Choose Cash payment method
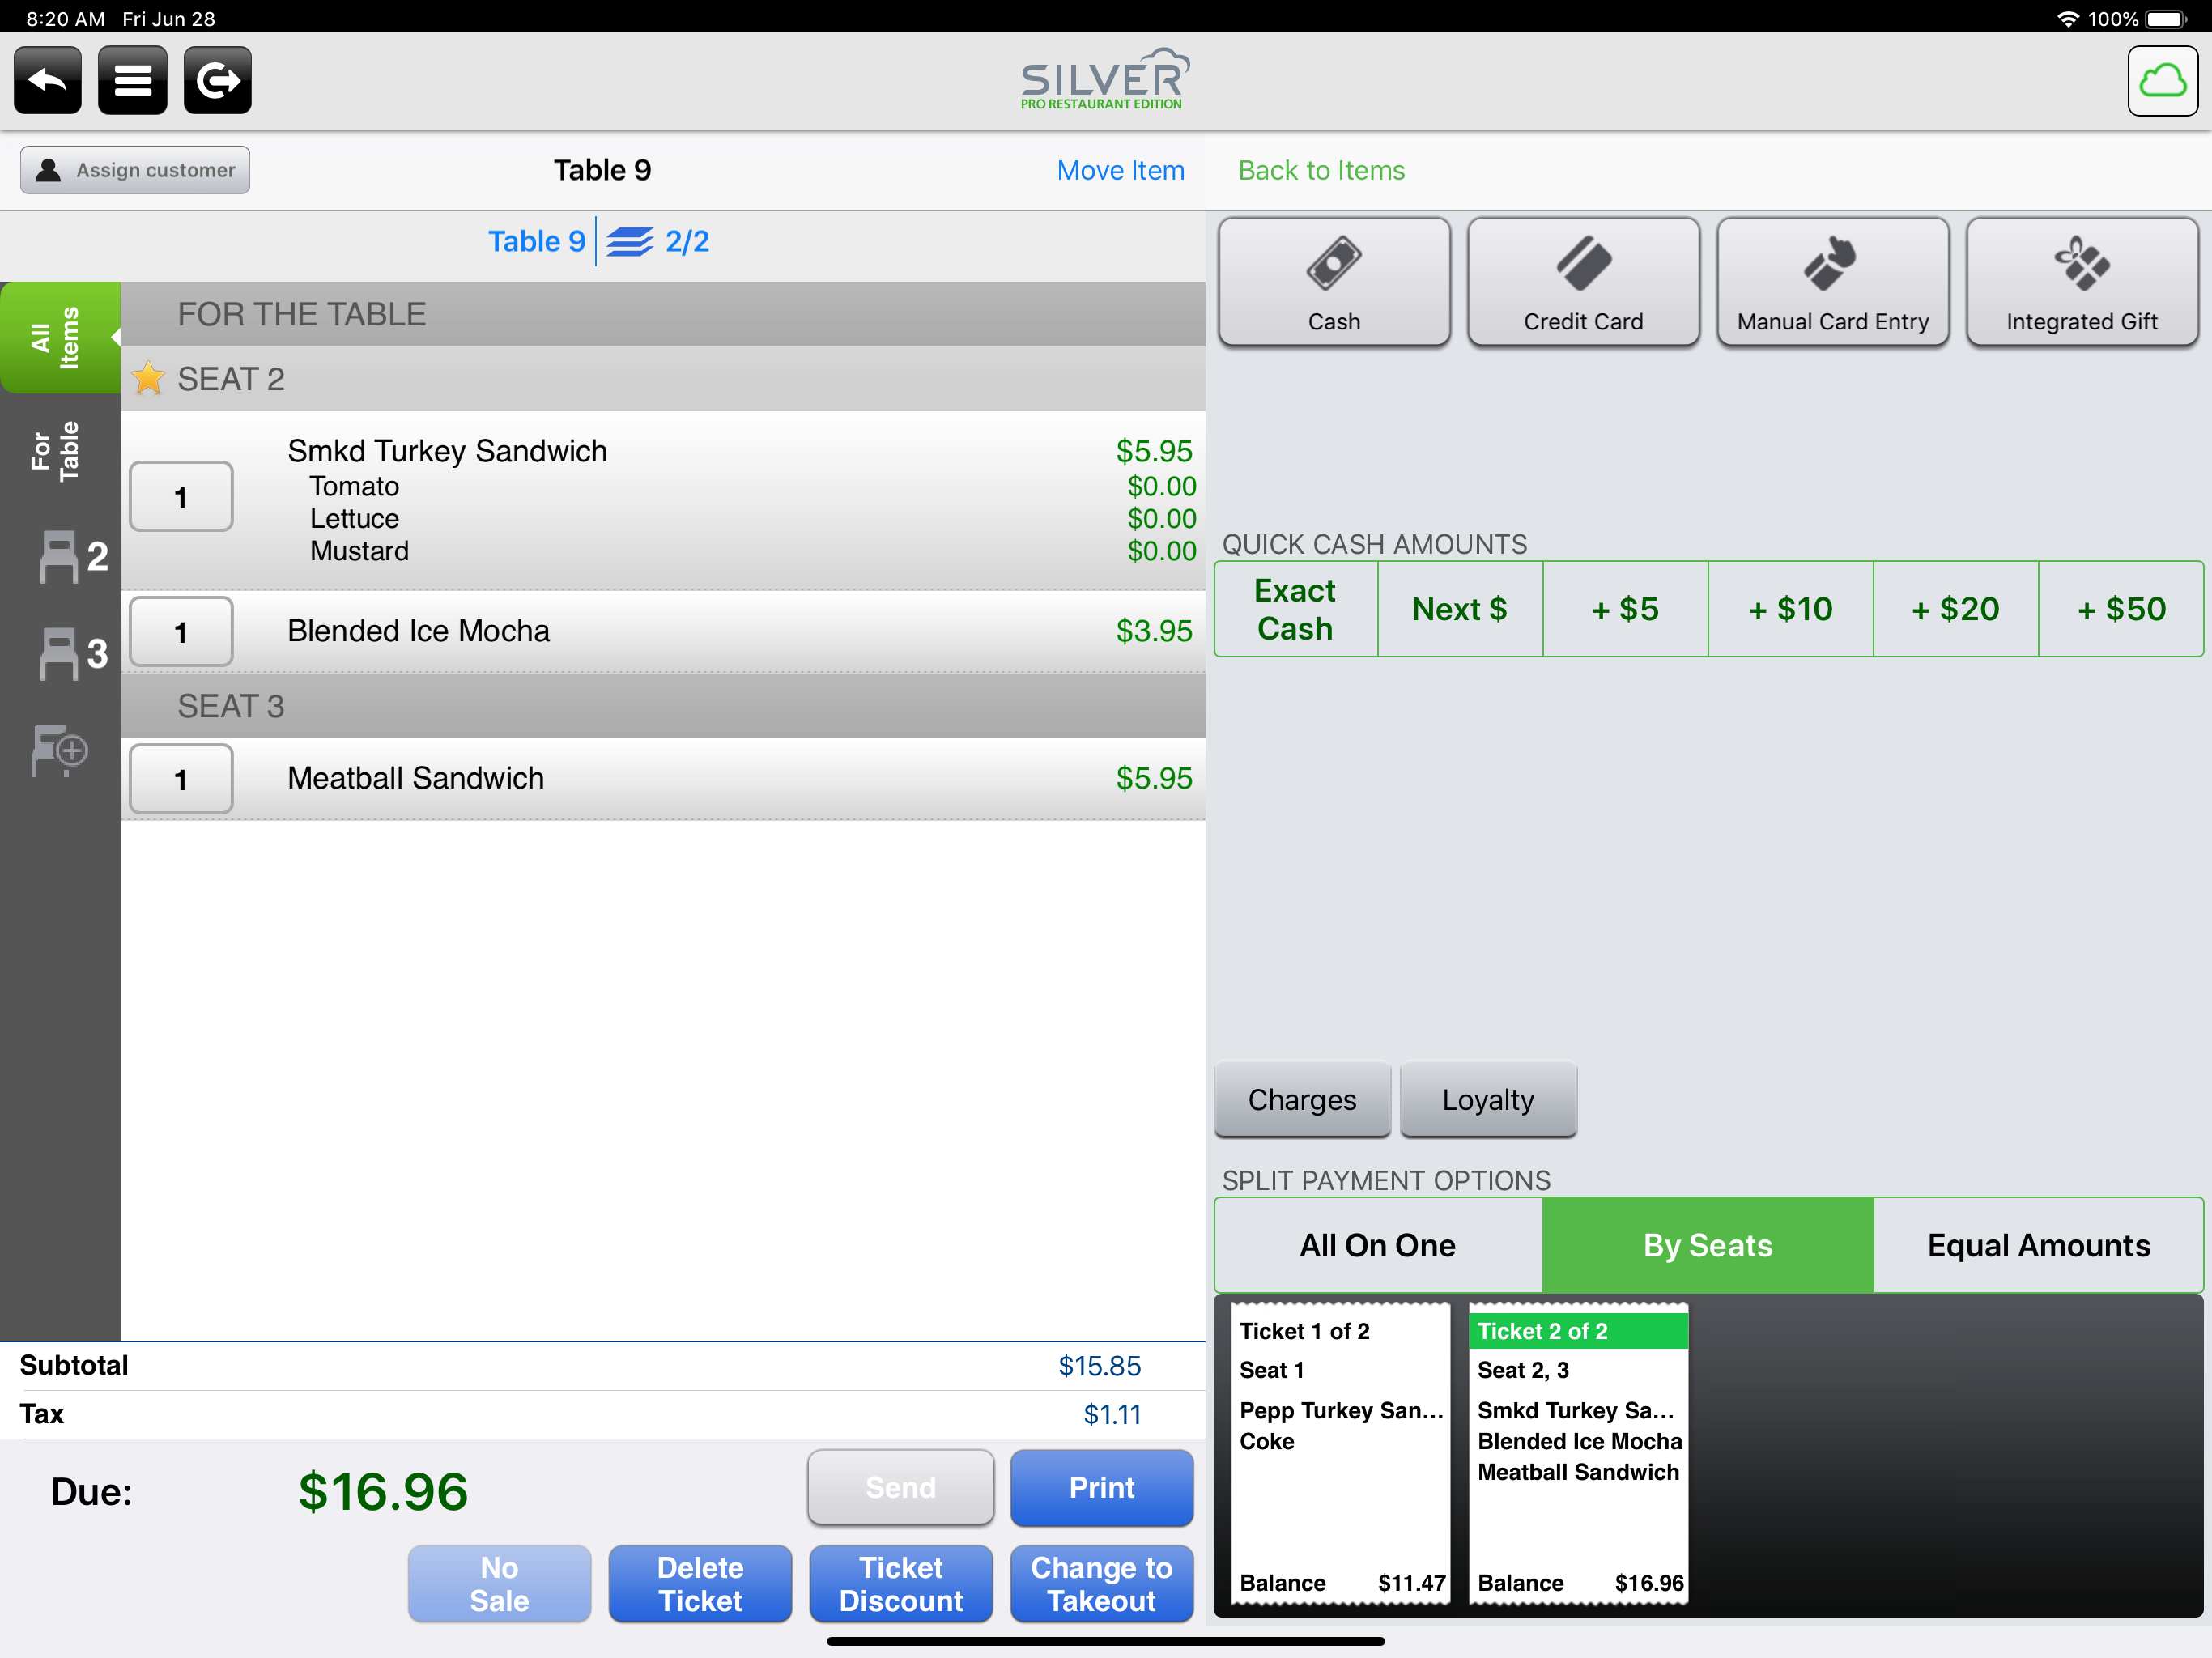 coord(1333,282)
